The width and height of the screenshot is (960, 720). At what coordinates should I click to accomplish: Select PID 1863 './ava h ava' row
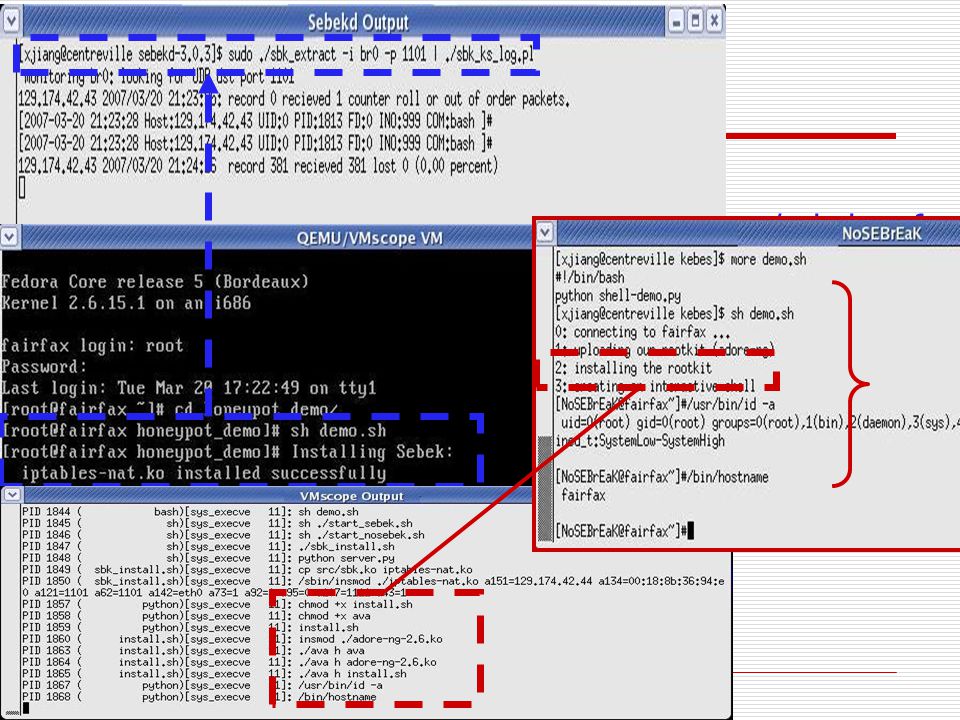(193, 650)
